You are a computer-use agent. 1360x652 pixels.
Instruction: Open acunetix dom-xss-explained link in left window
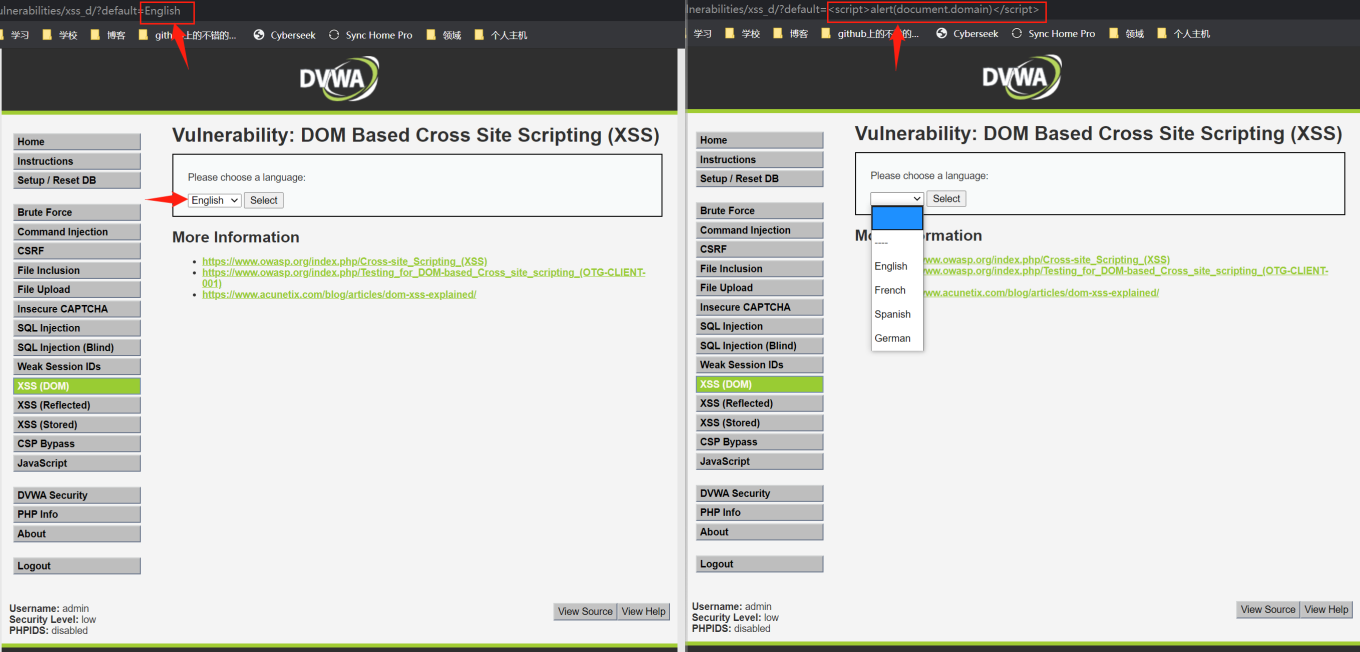(x=339, y=294)
